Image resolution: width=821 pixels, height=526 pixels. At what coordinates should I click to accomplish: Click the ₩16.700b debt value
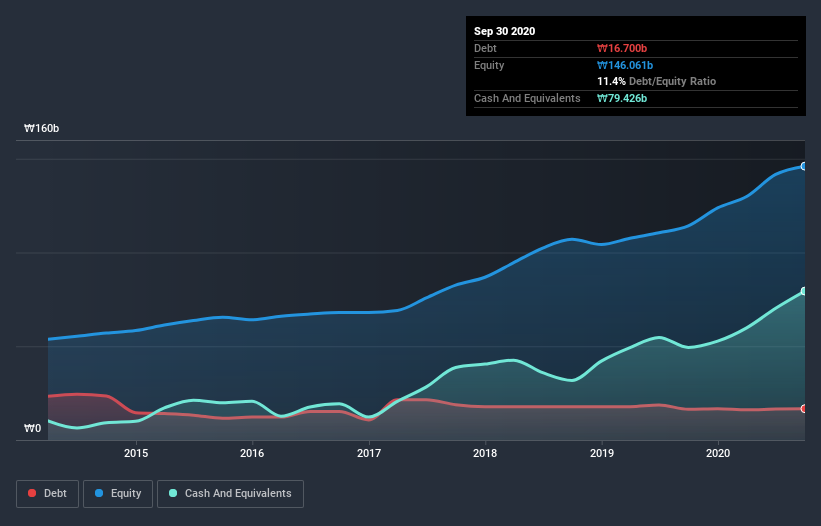622,48
